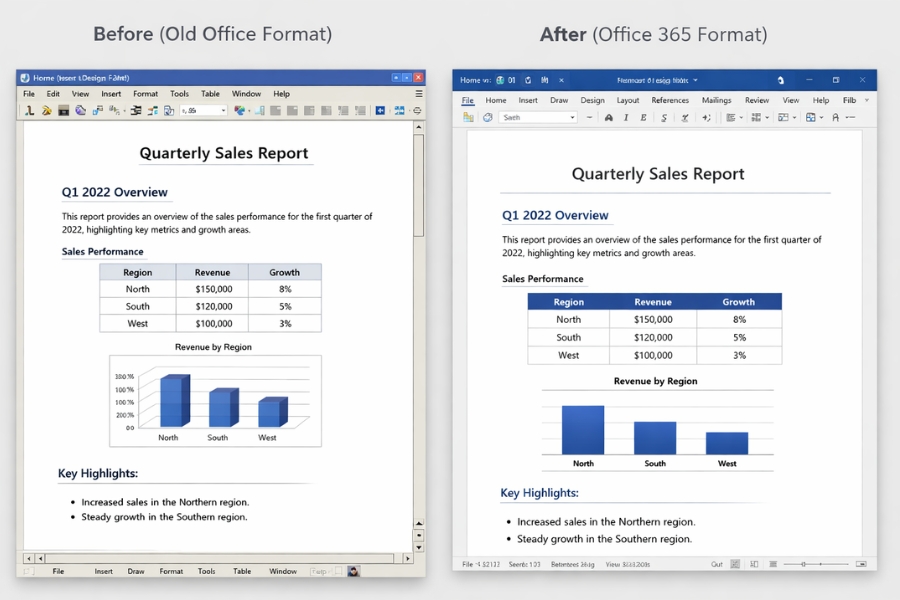Select the browse/globe icon beside the search box
This screenshot has width=900, height=600.
(487, 117)
